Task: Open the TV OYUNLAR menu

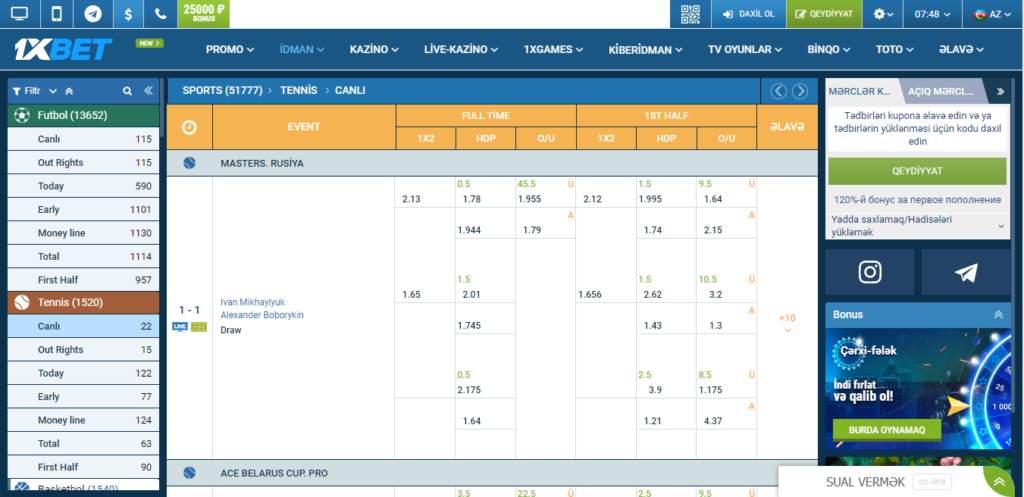Action: [x=745, y=49]
